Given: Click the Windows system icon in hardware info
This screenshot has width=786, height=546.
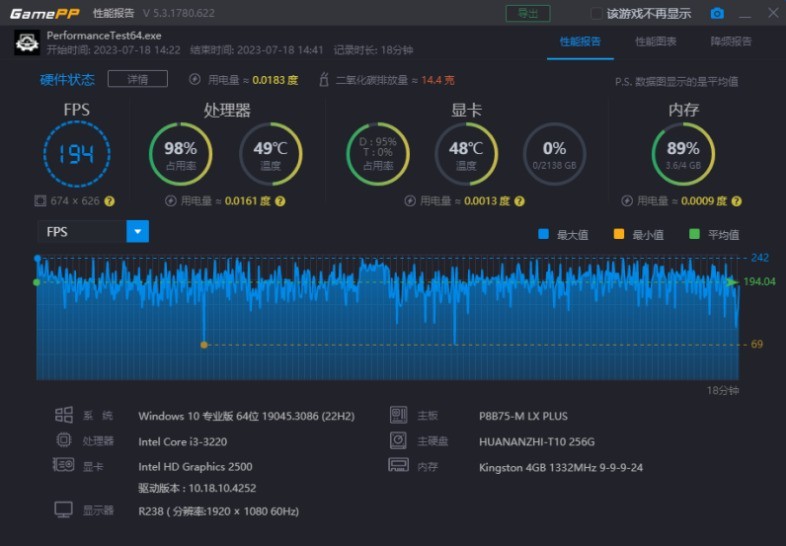Looking at the screenshot, I should 64,415.
